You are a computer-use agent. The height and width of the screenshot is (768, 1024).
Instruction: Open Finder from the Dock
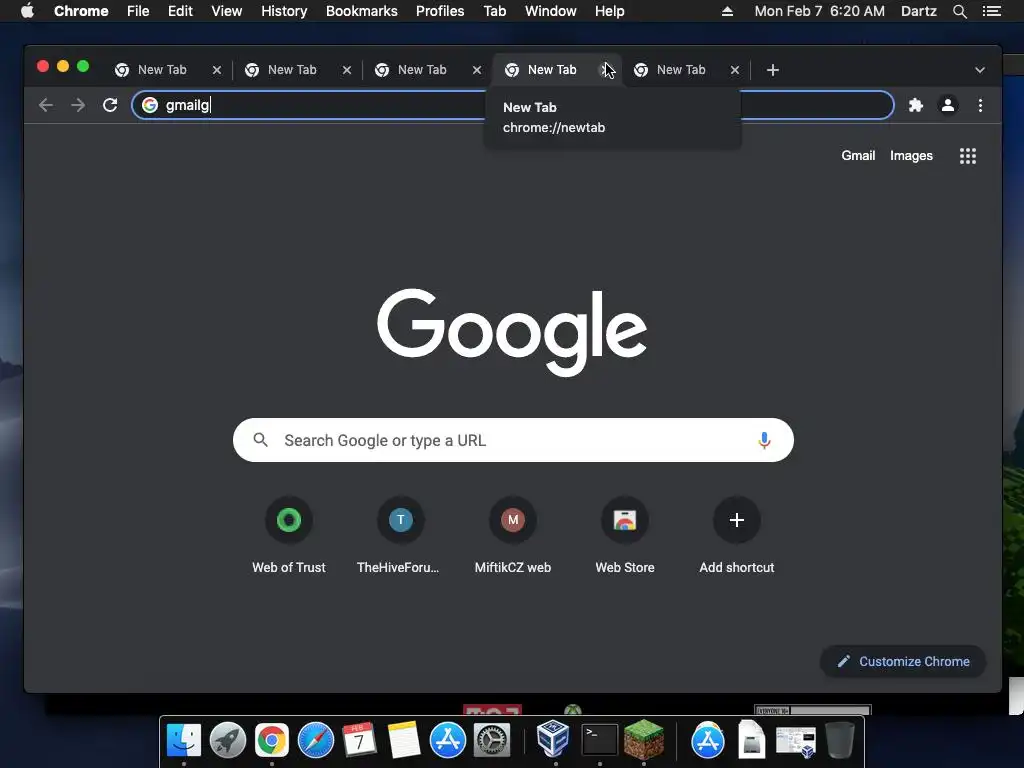(184, 740)
